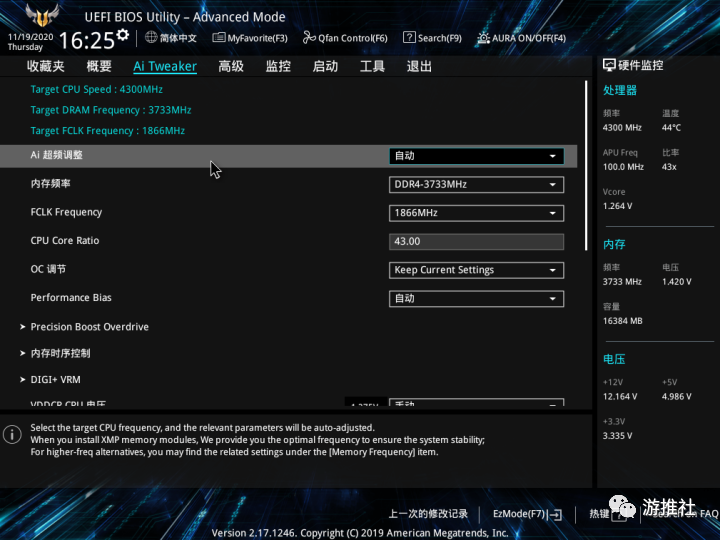This screenshot has height=540, width=720.
Task: Switch to the 高级 tab
Action: click(231, 66)
